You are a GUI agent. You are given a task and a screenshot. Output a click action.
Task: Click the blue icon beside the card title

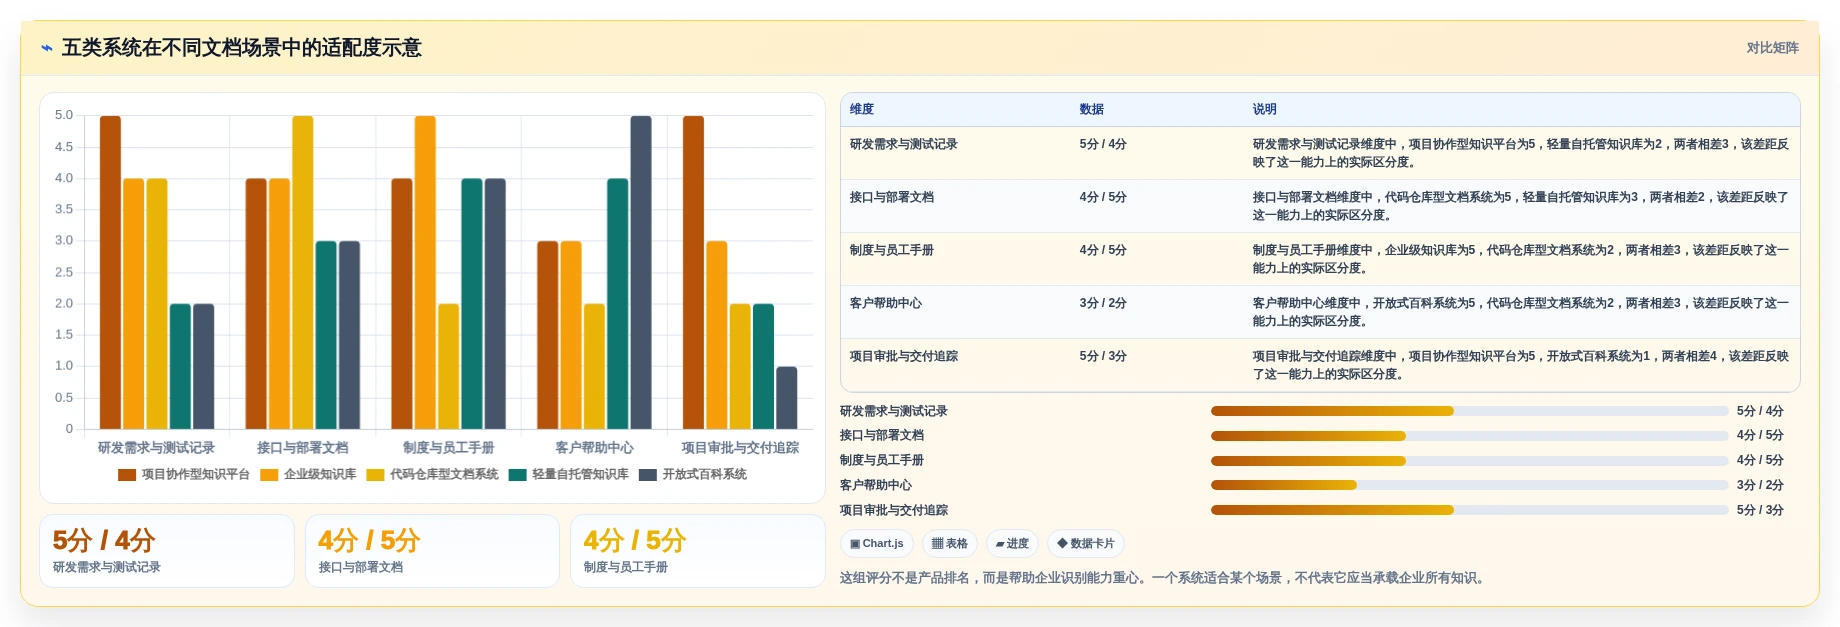pos(47,48)
